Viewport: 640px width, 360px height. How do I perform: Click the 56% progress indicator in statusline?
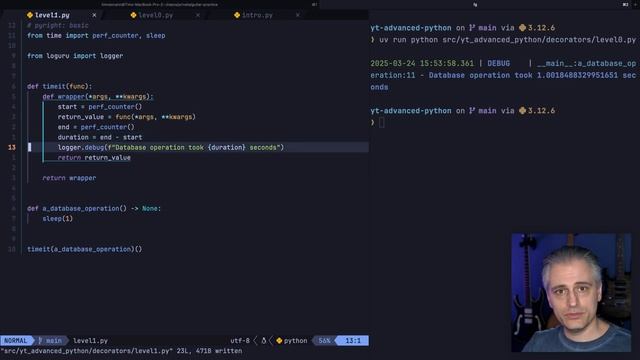pos(324,340)
